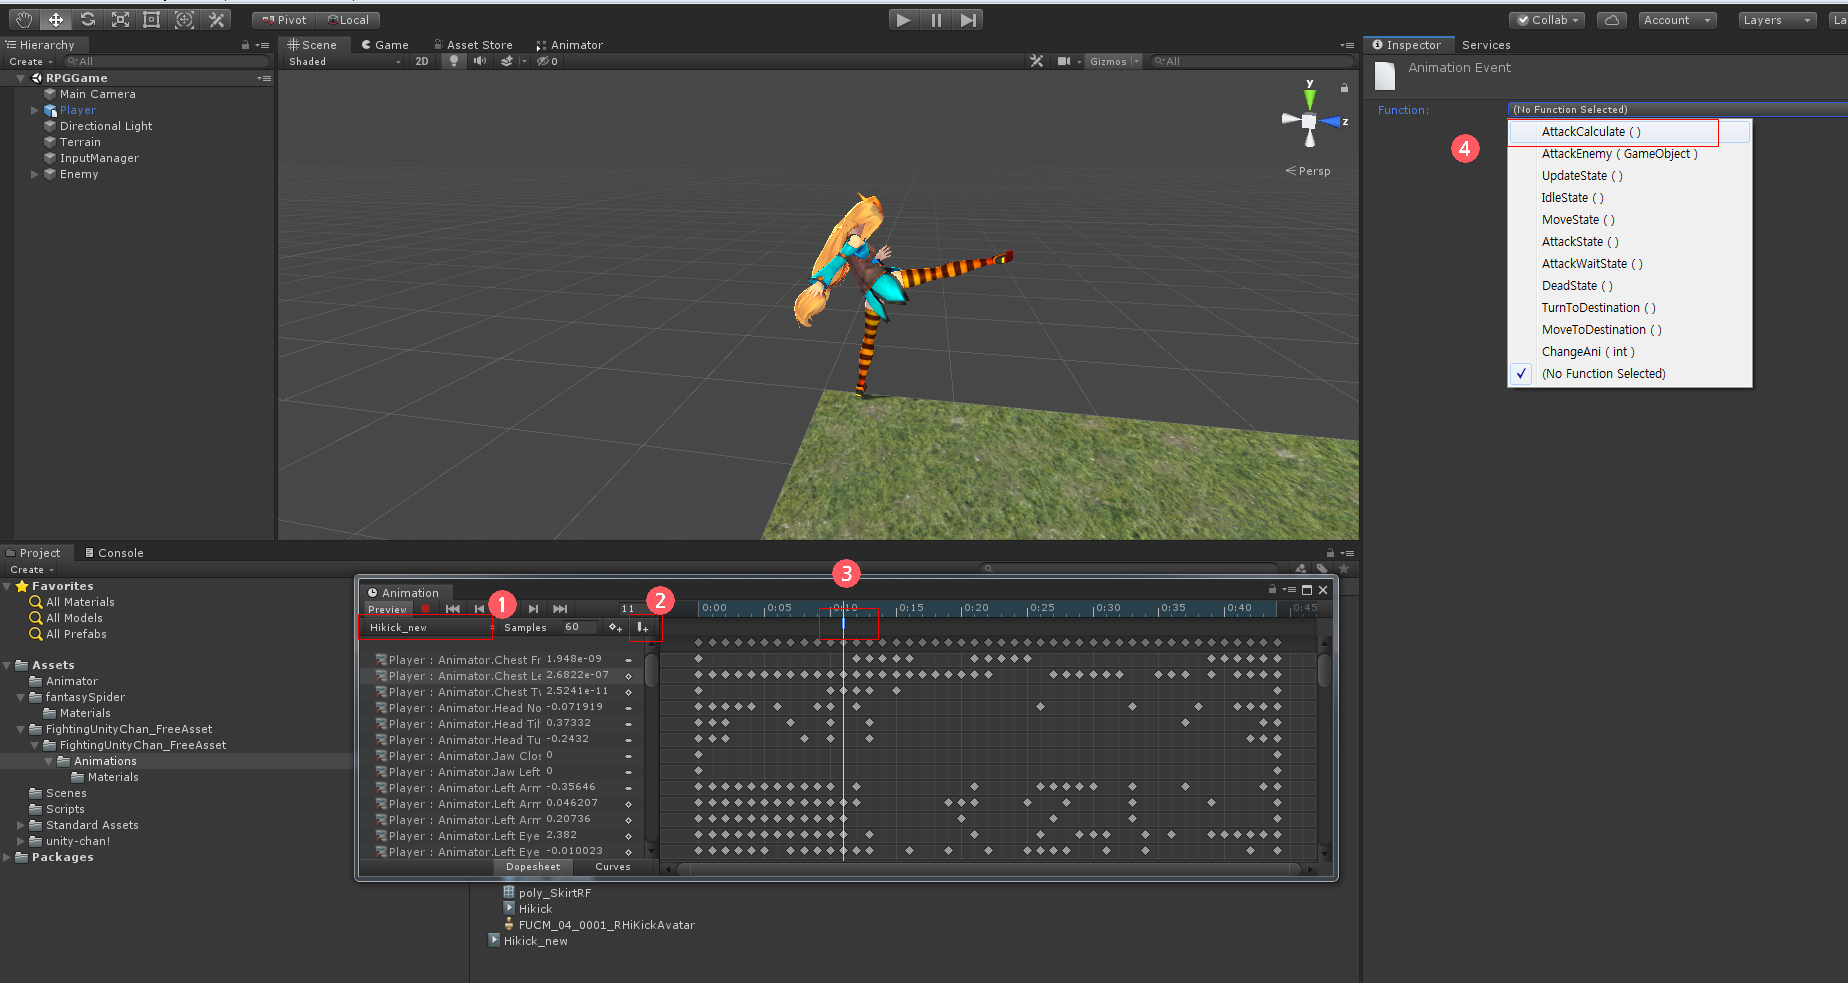Open the Function dropdown field
Image resolution: width=1848 pixels, height=983 pixels.
(1677, 109)
